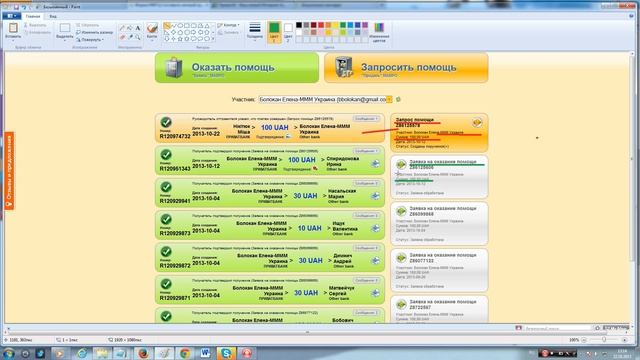Click the Select rectangle tool icon
This screenshot has height=360, width=640.
point(64,28)
